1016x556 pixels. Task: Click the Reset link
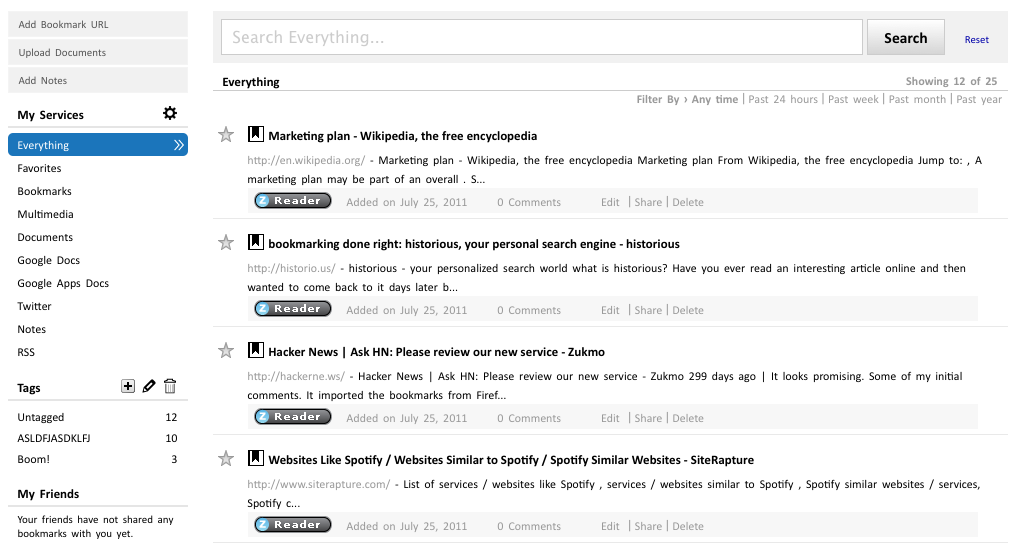pyautogui.click(x=976, y=40)
